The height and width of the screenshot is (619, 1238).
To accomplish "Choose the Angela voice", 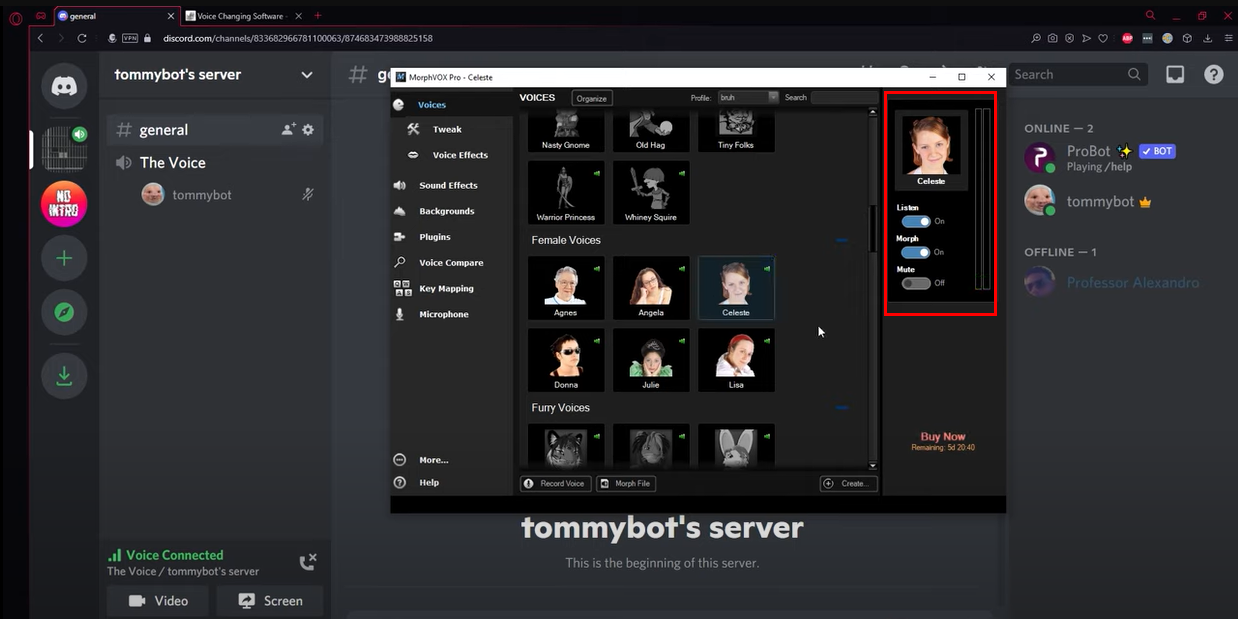I will (x=650, y=288).
